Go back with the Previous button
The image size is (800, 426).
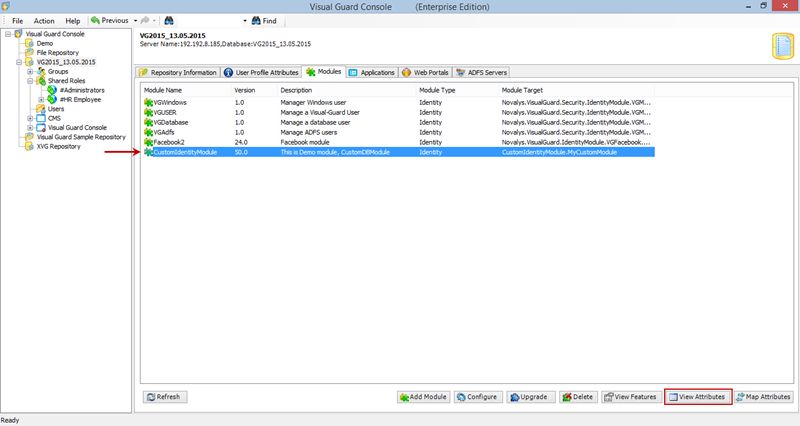click(110, 20)
